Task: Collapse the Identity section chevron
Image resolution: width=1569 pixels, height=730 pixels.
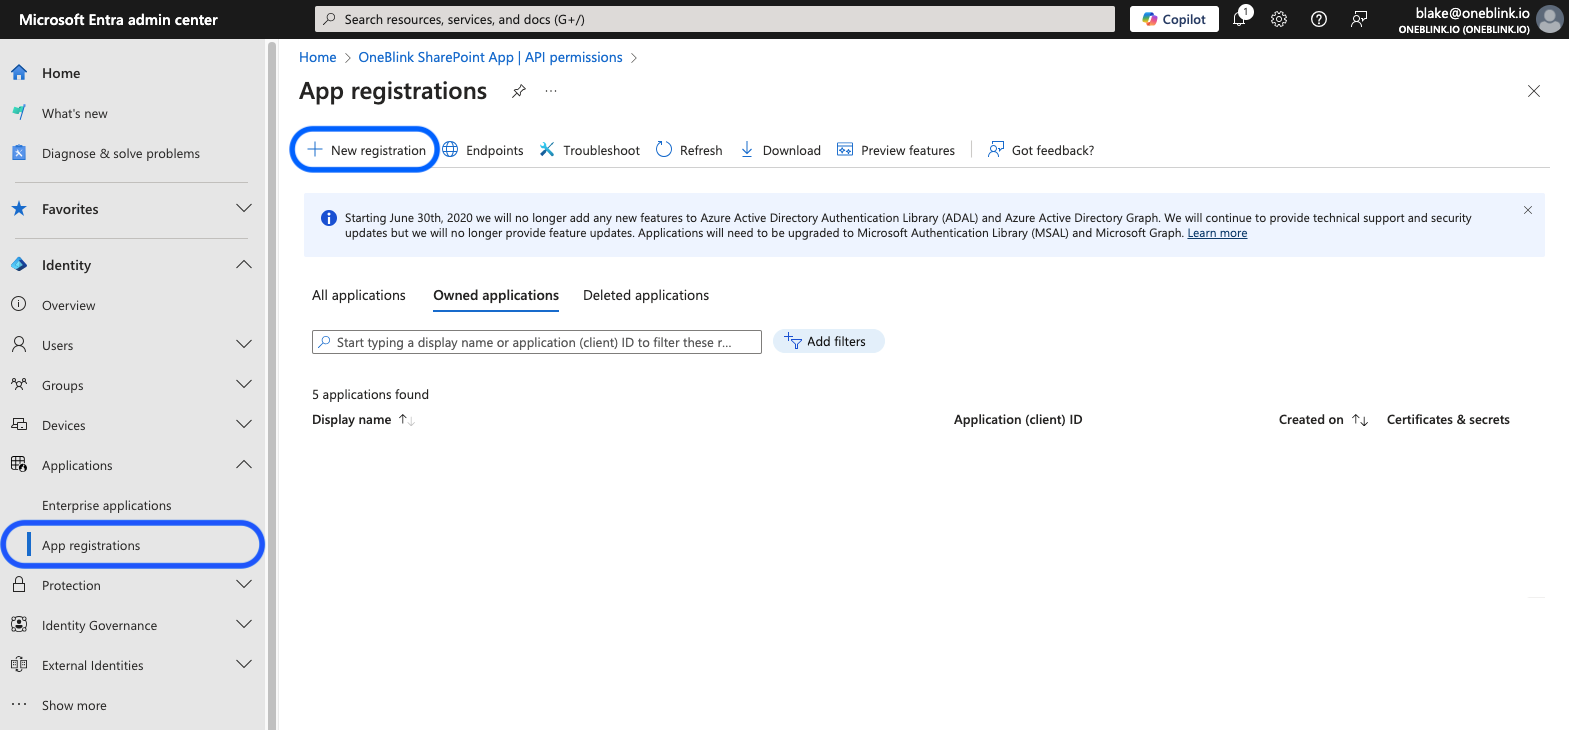Action: click(x=243, y=265)
